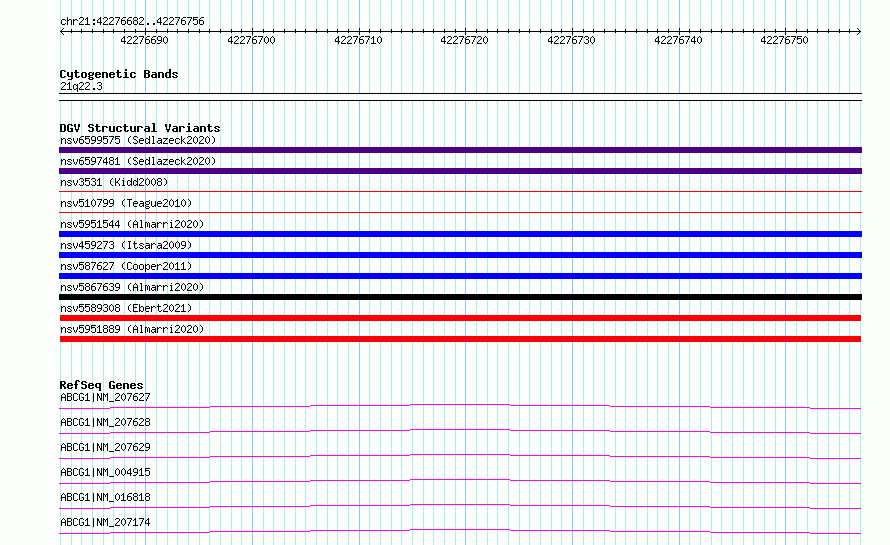Click the thin red line under nsv3531
Screen dimensions: 890x545
coord(460,191)
